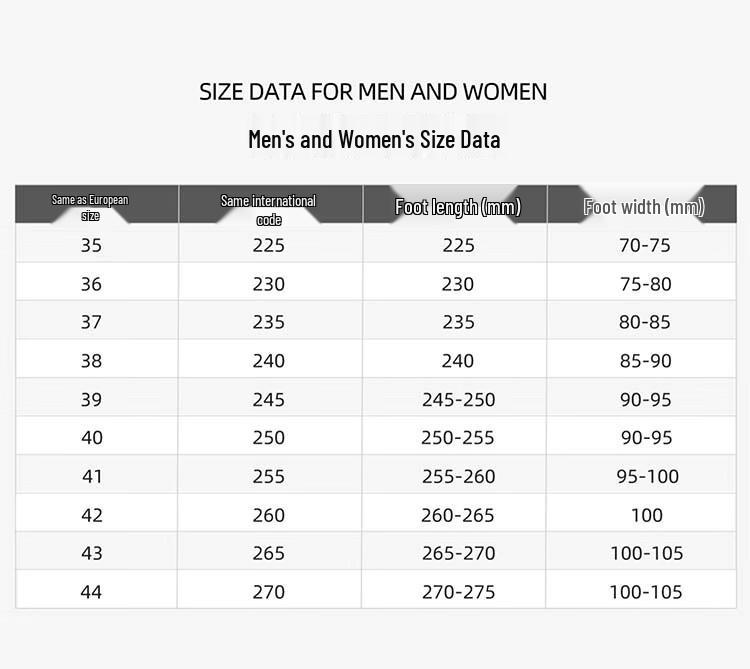
Task: Click the foot width 85-90 cell
Action: [646, 361]
